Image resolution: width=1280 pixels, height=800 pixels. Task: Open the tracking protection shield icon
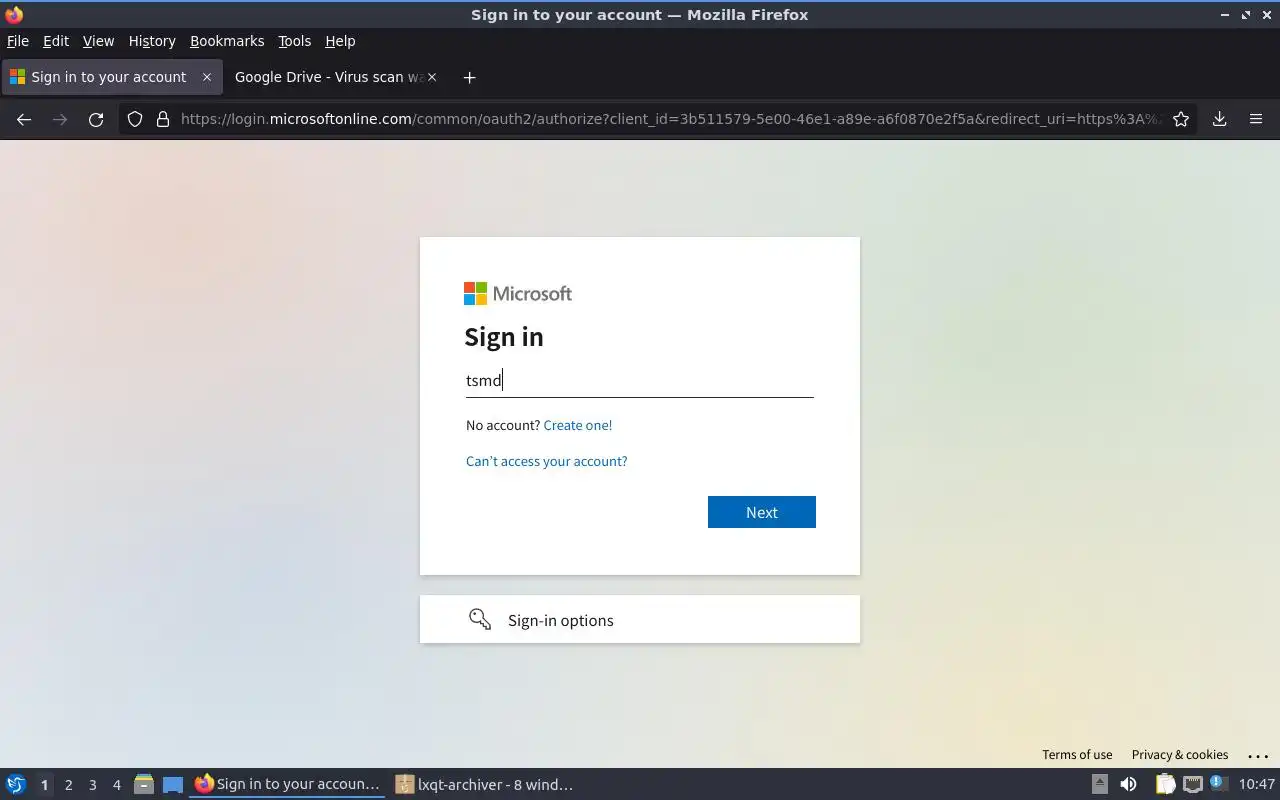click(x=135, y=119)
